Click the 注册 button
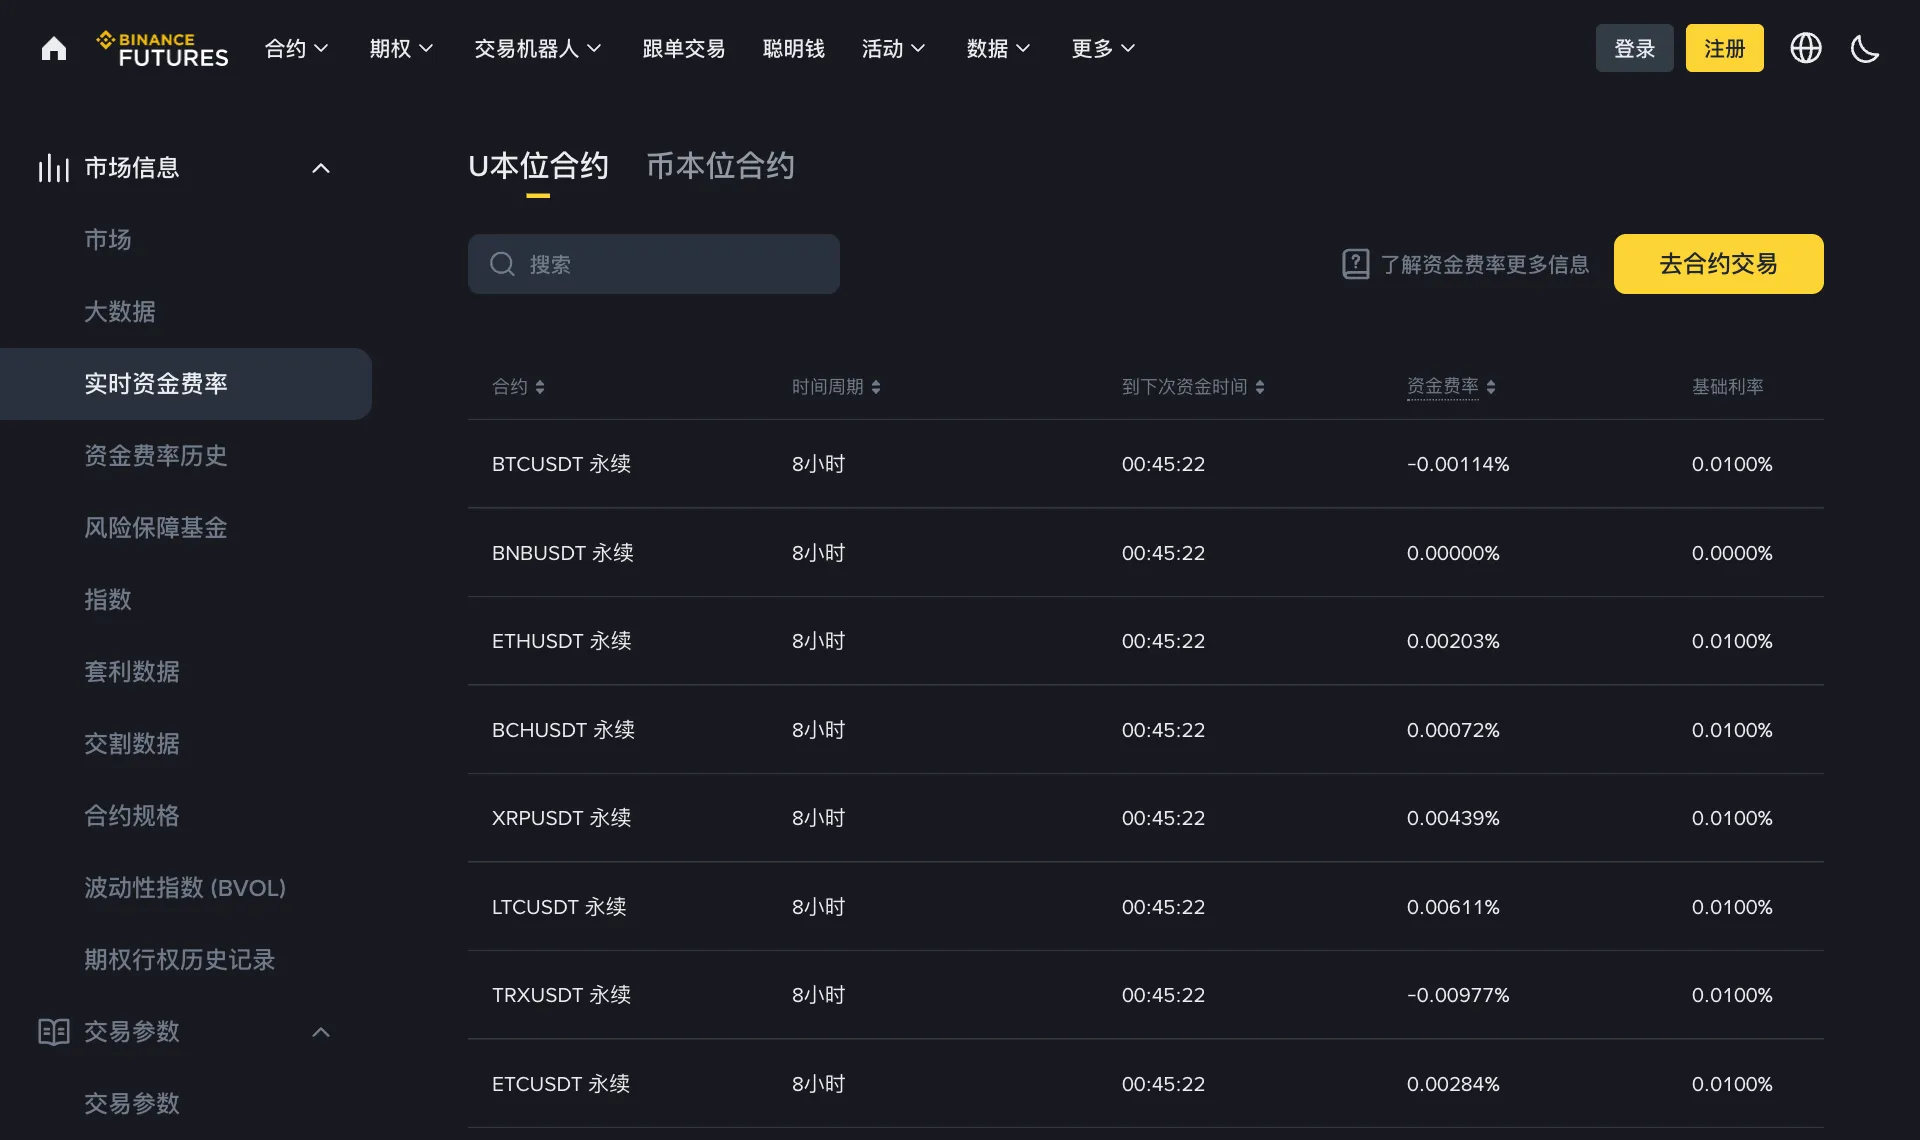The height and width of the screenshot is (1140, 1920). [x=1725, y=48]
